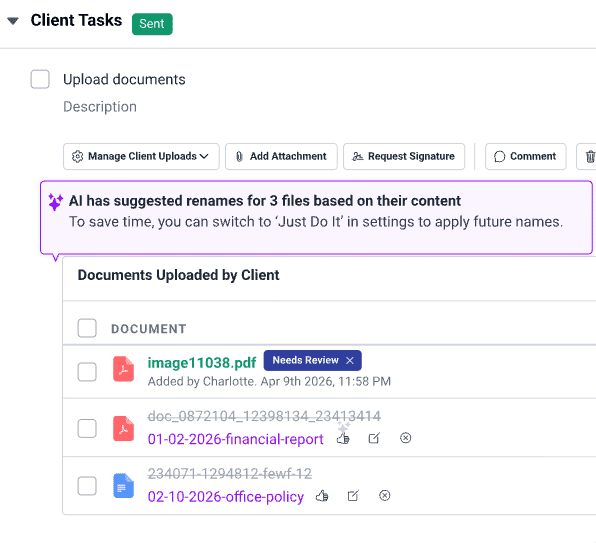Image resolution: width=596 pixels, height=543 pixels.
Task: Select the image11038.pdf row checkbox
Action: point(87,372)
